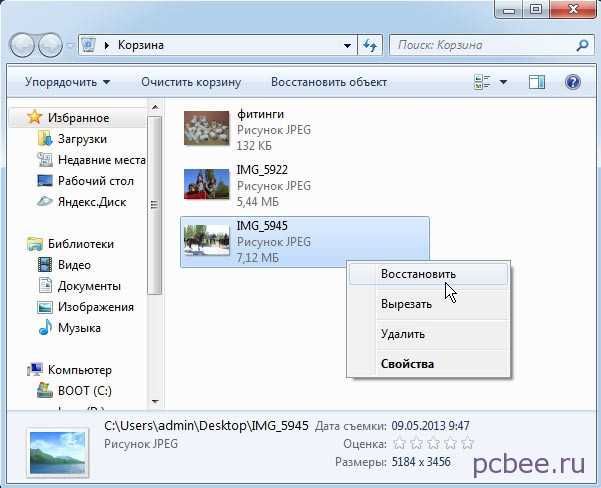
Task: Click the Back navigation arrow button
Action: (22, 45)
